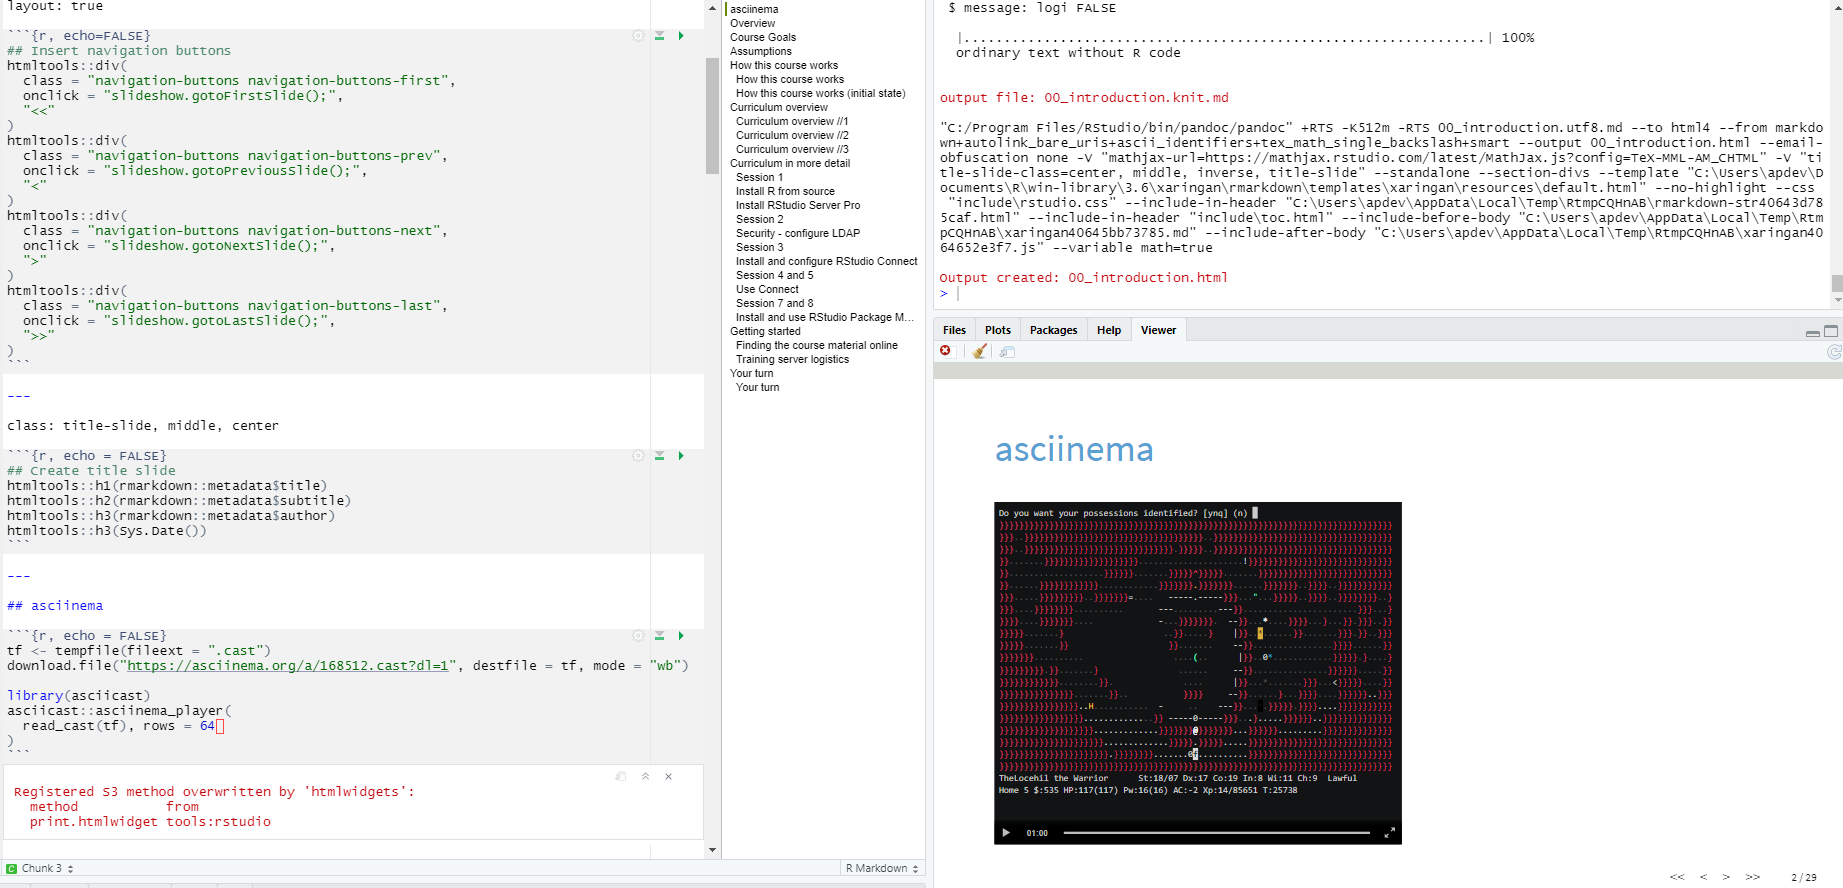This screenshot has width=1843, height=888.
Task: Open chunk options gear for navigation buttons chunk
Action: [638, 36]
